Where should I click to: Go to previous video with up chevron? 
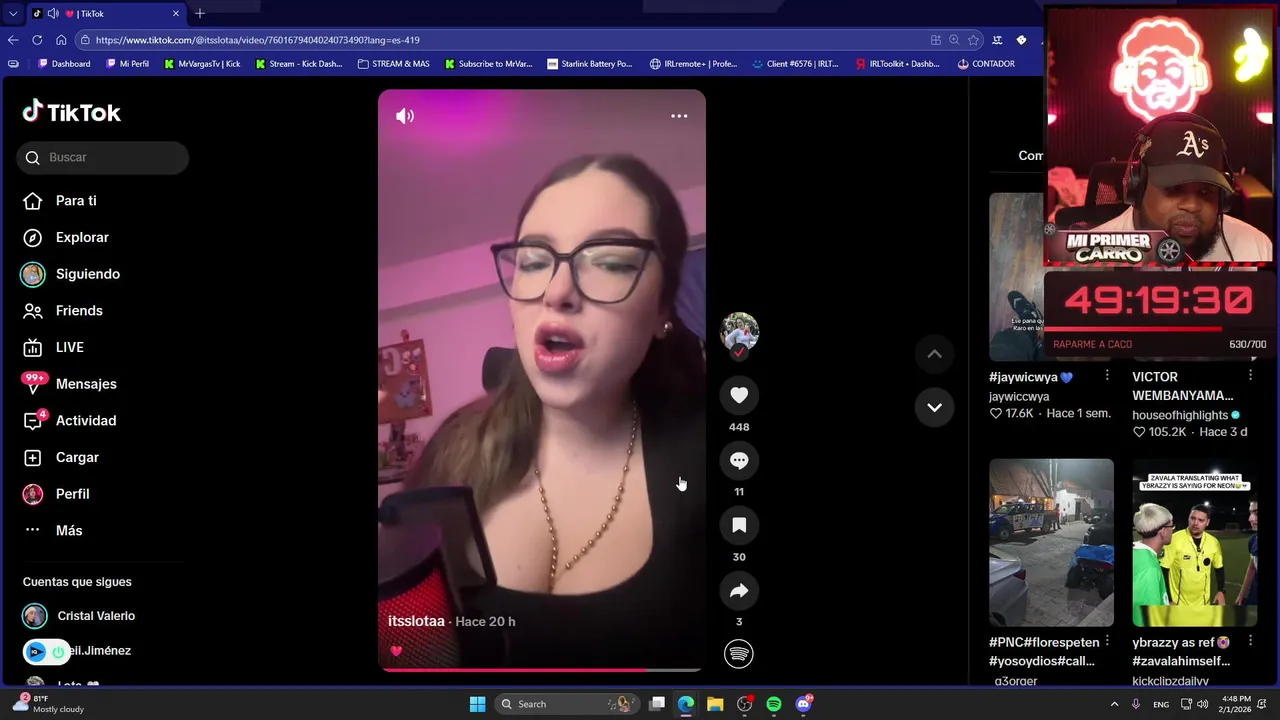934,354
